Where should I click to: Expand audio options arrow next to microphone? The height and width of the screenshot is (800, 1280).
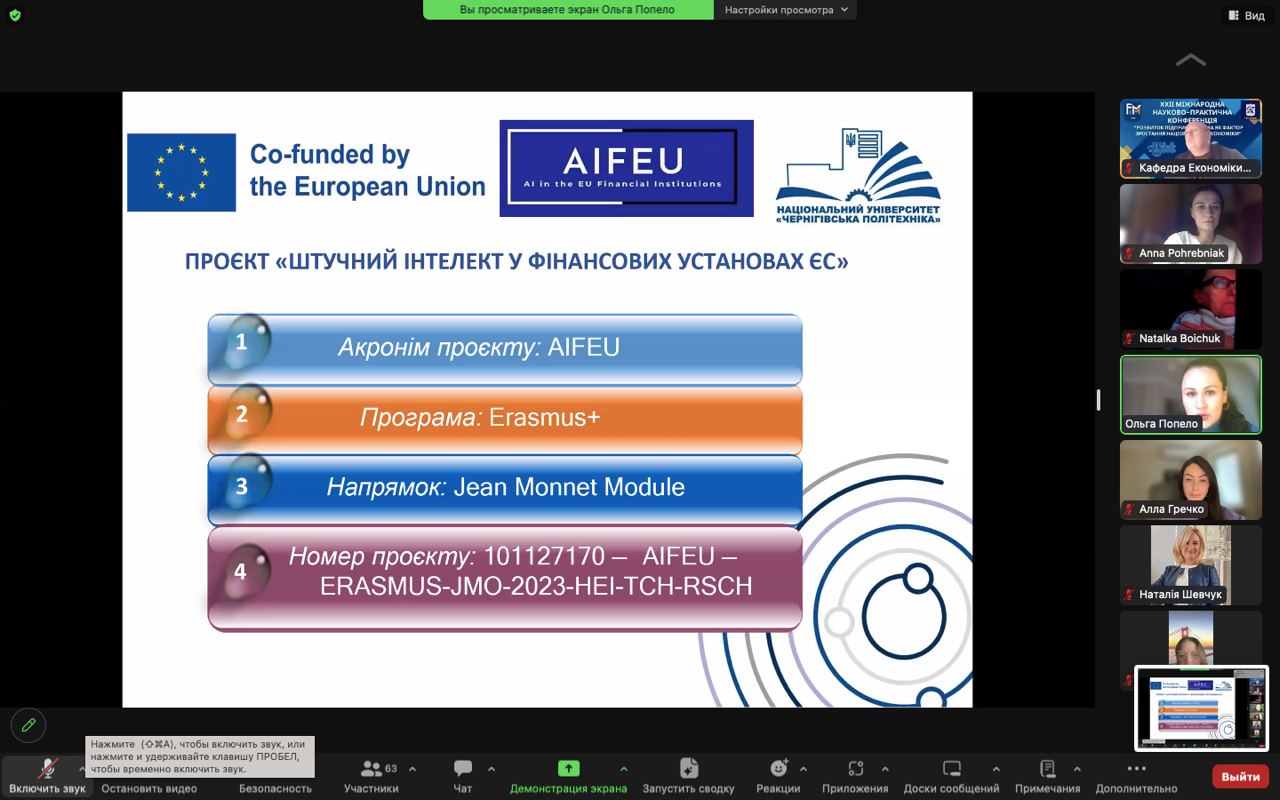tap(82, 769)
